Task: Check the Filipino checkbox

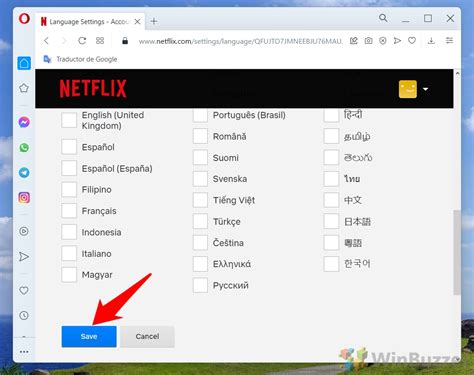Action: pos(69,190)
